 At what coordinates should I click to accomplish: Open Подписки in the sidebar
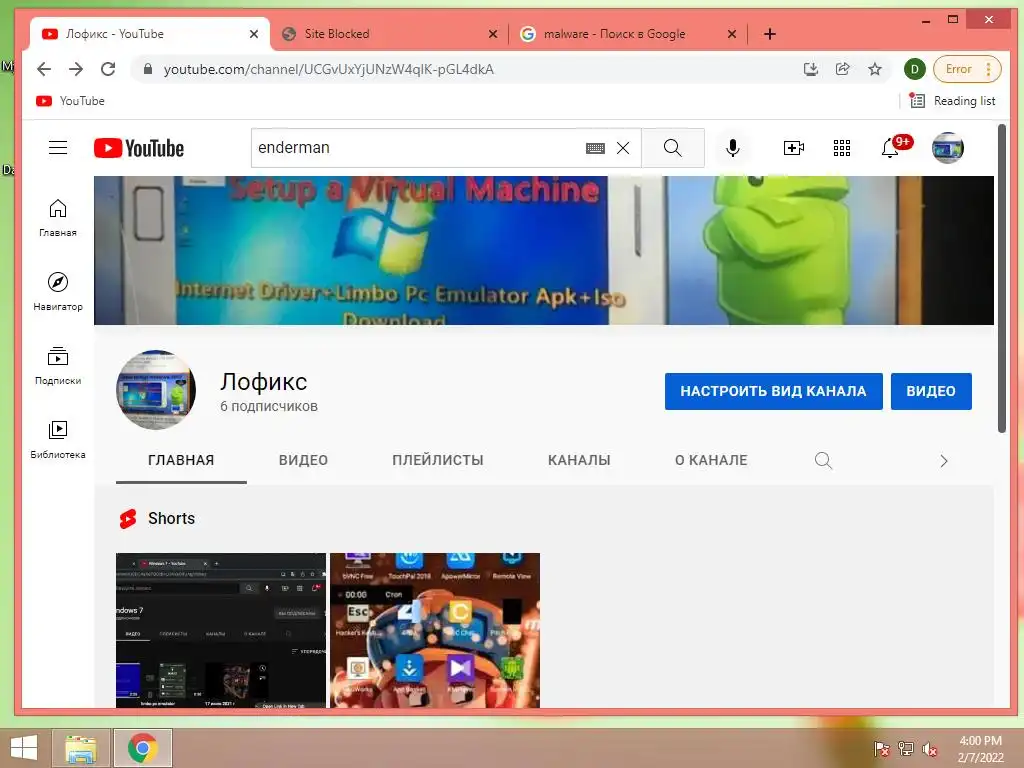57,366
